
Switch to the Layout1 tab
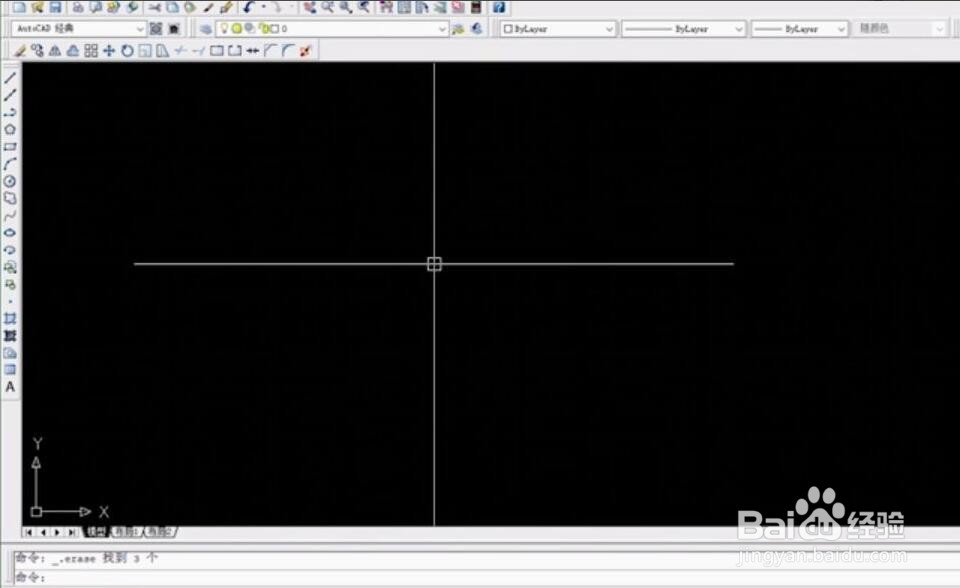click(x=126, y=532)
